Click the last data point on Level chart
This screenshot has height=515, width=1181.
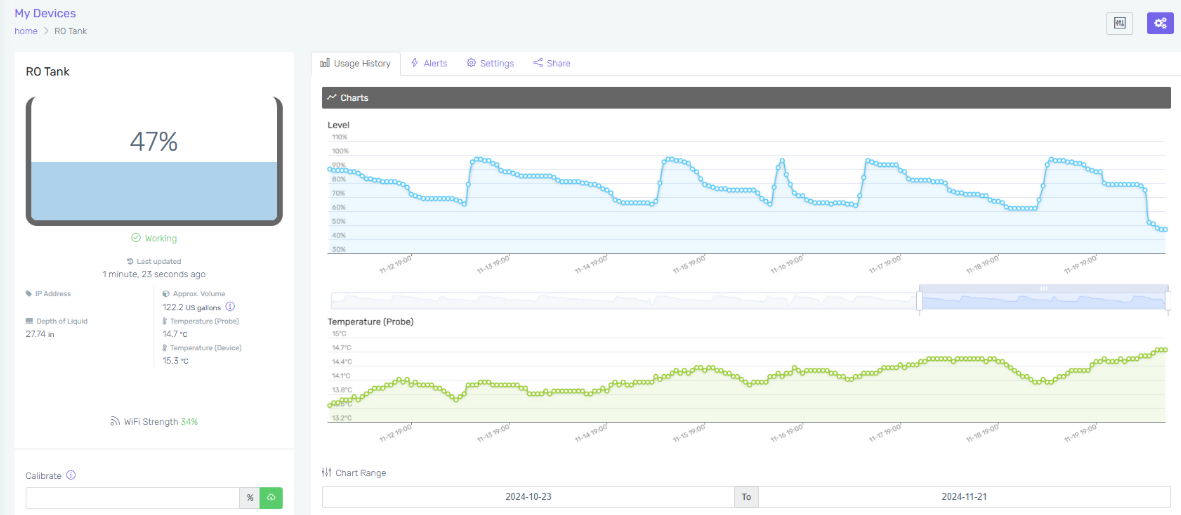(x=1164, y=229)
